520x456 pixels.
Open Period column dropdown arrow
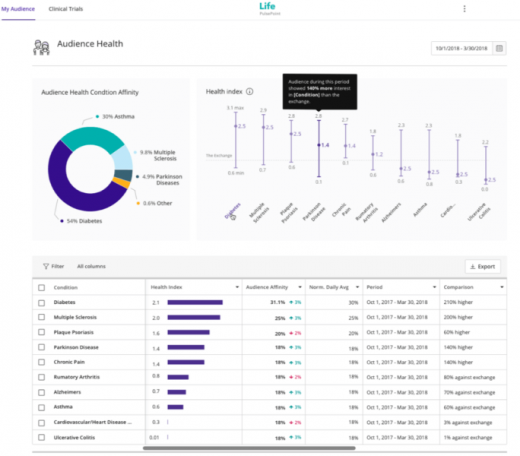click(x=434, y=287)
